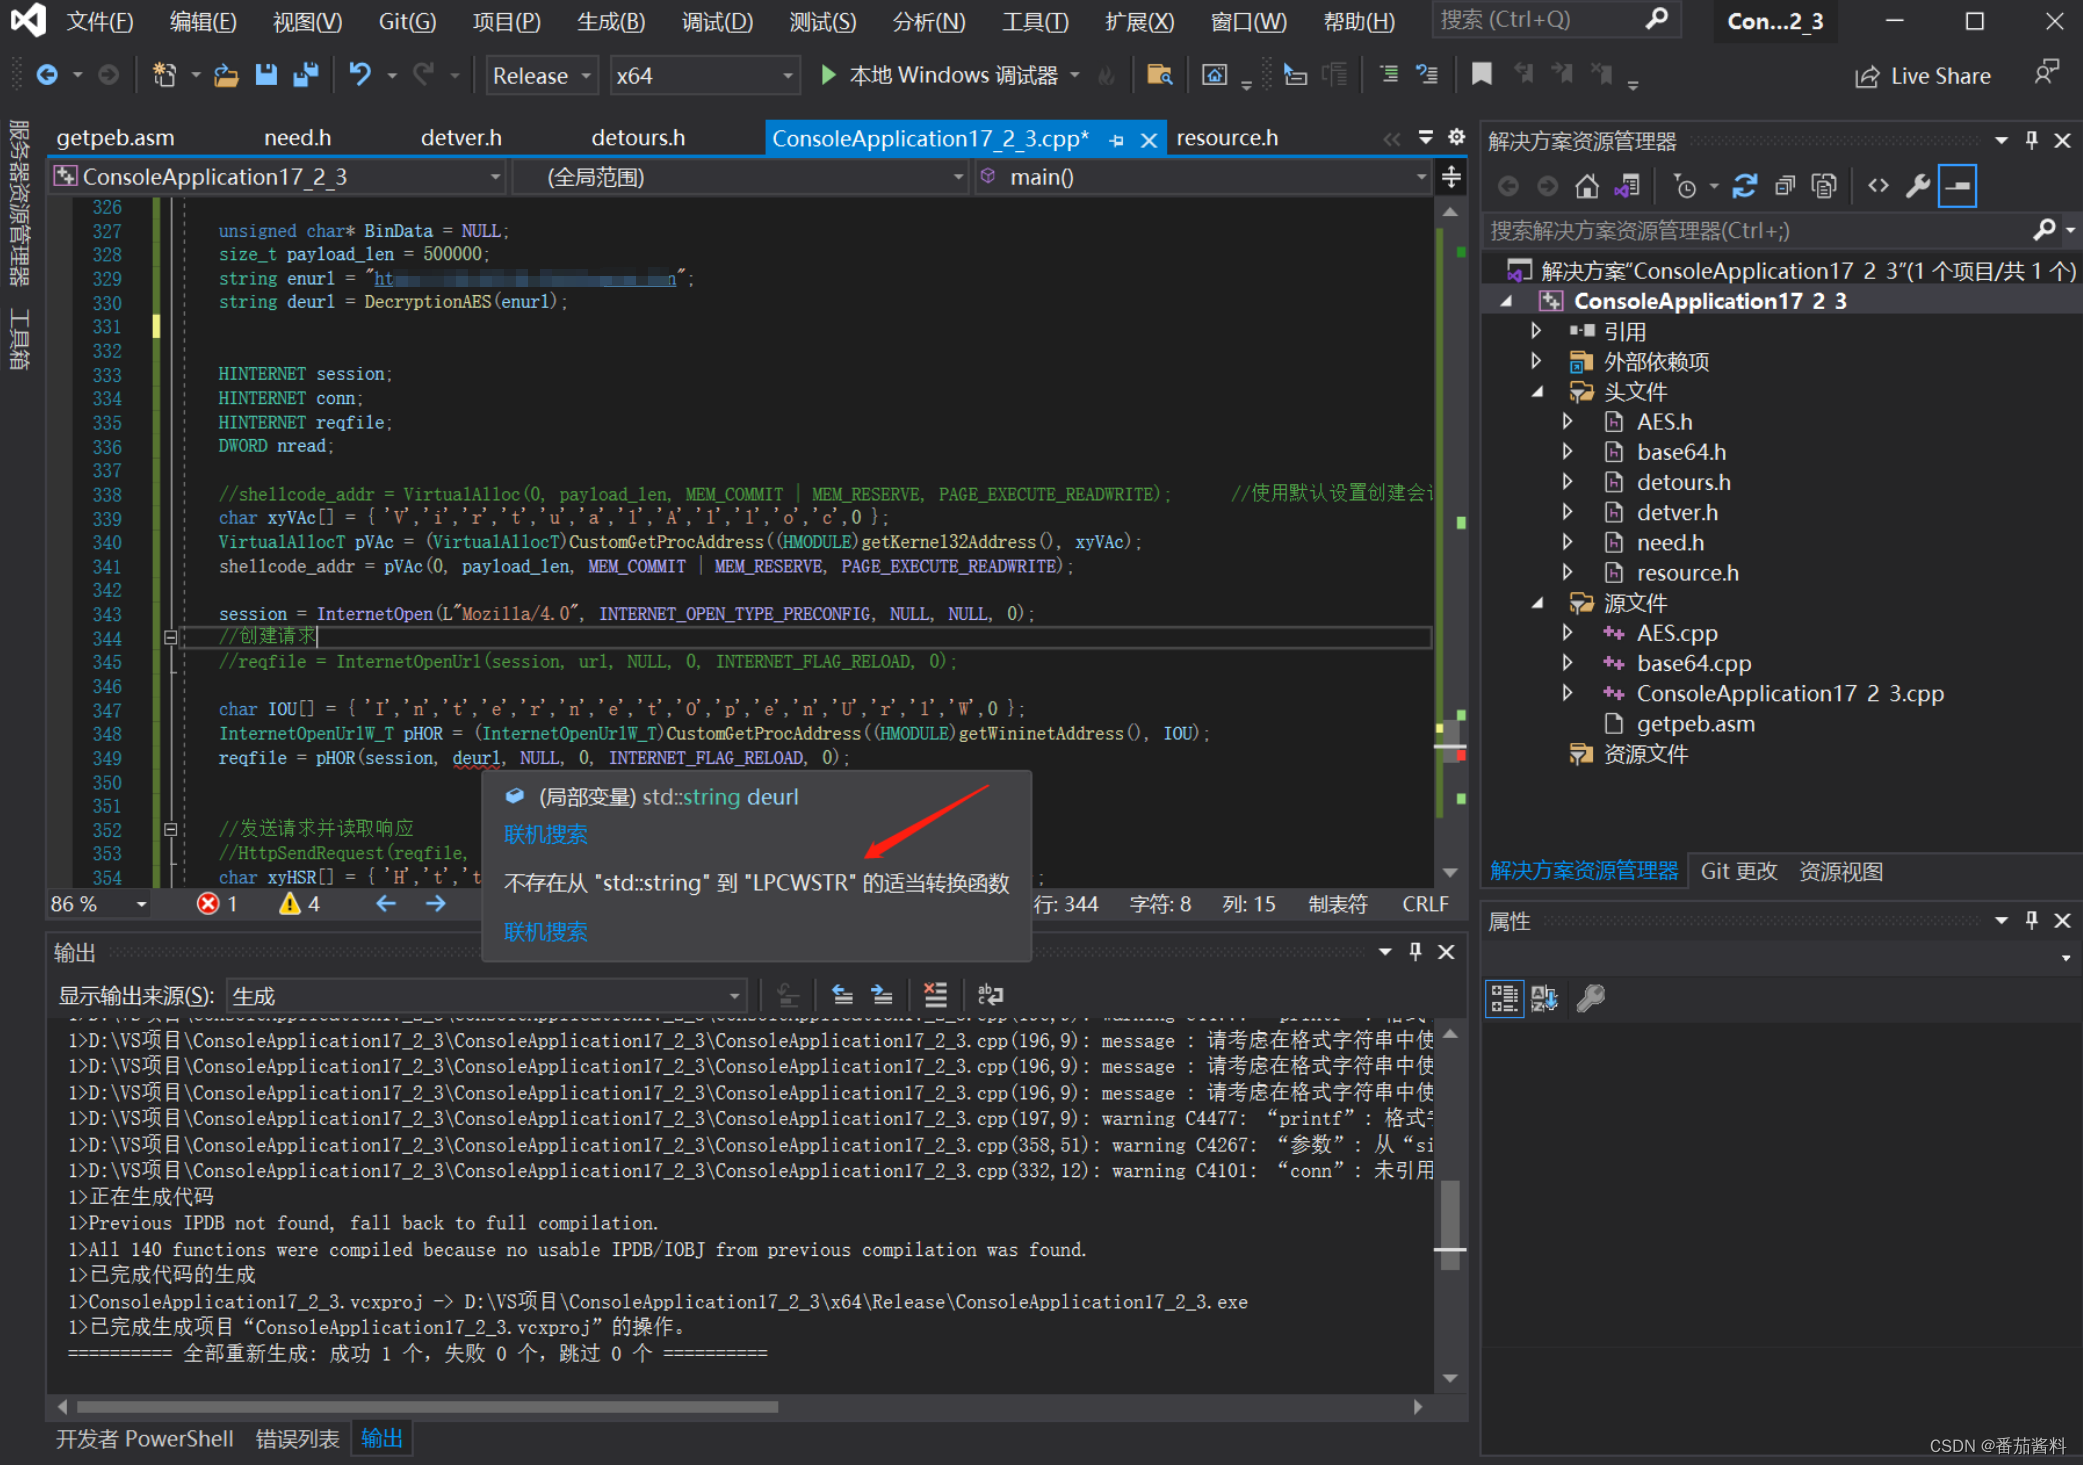The height and width of the screenshot is (1465, 2083).
Task: Open the main() member dropdown
Action: 1203,177
